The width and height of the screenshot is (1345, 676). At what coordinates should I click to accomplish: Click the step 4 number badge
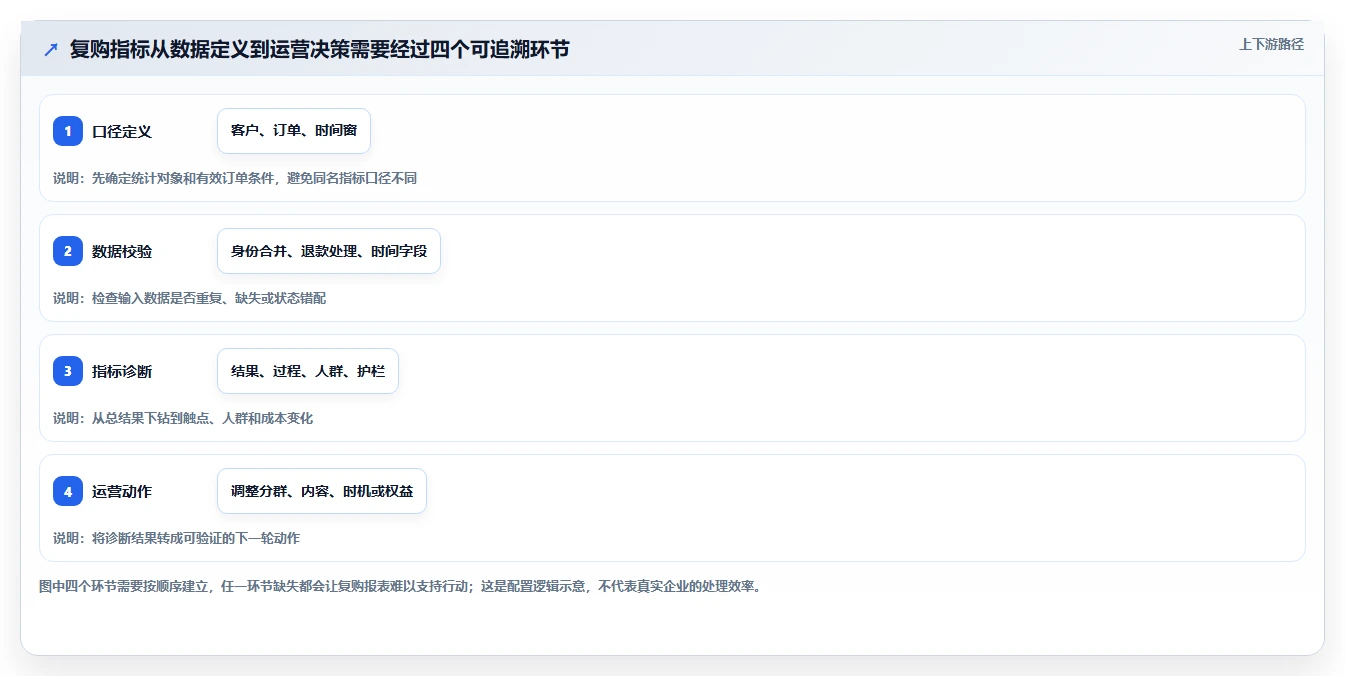(x=68, y=491)
